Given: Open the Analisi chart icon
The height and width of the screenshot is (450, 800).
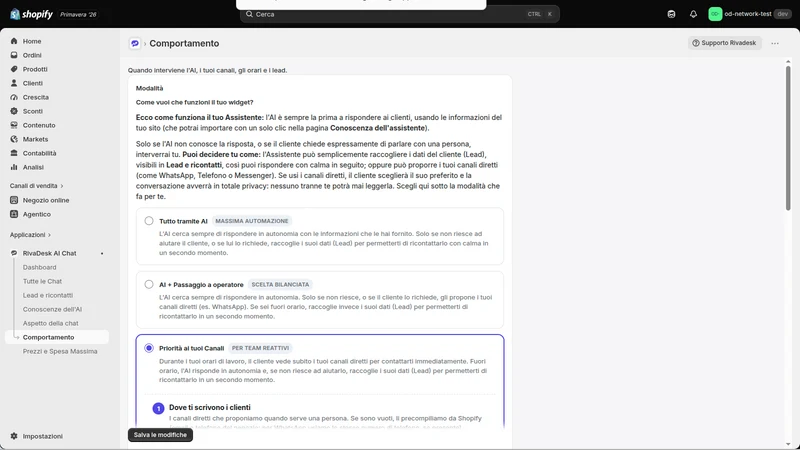Looking at the screenshot, I should point(14,167).
